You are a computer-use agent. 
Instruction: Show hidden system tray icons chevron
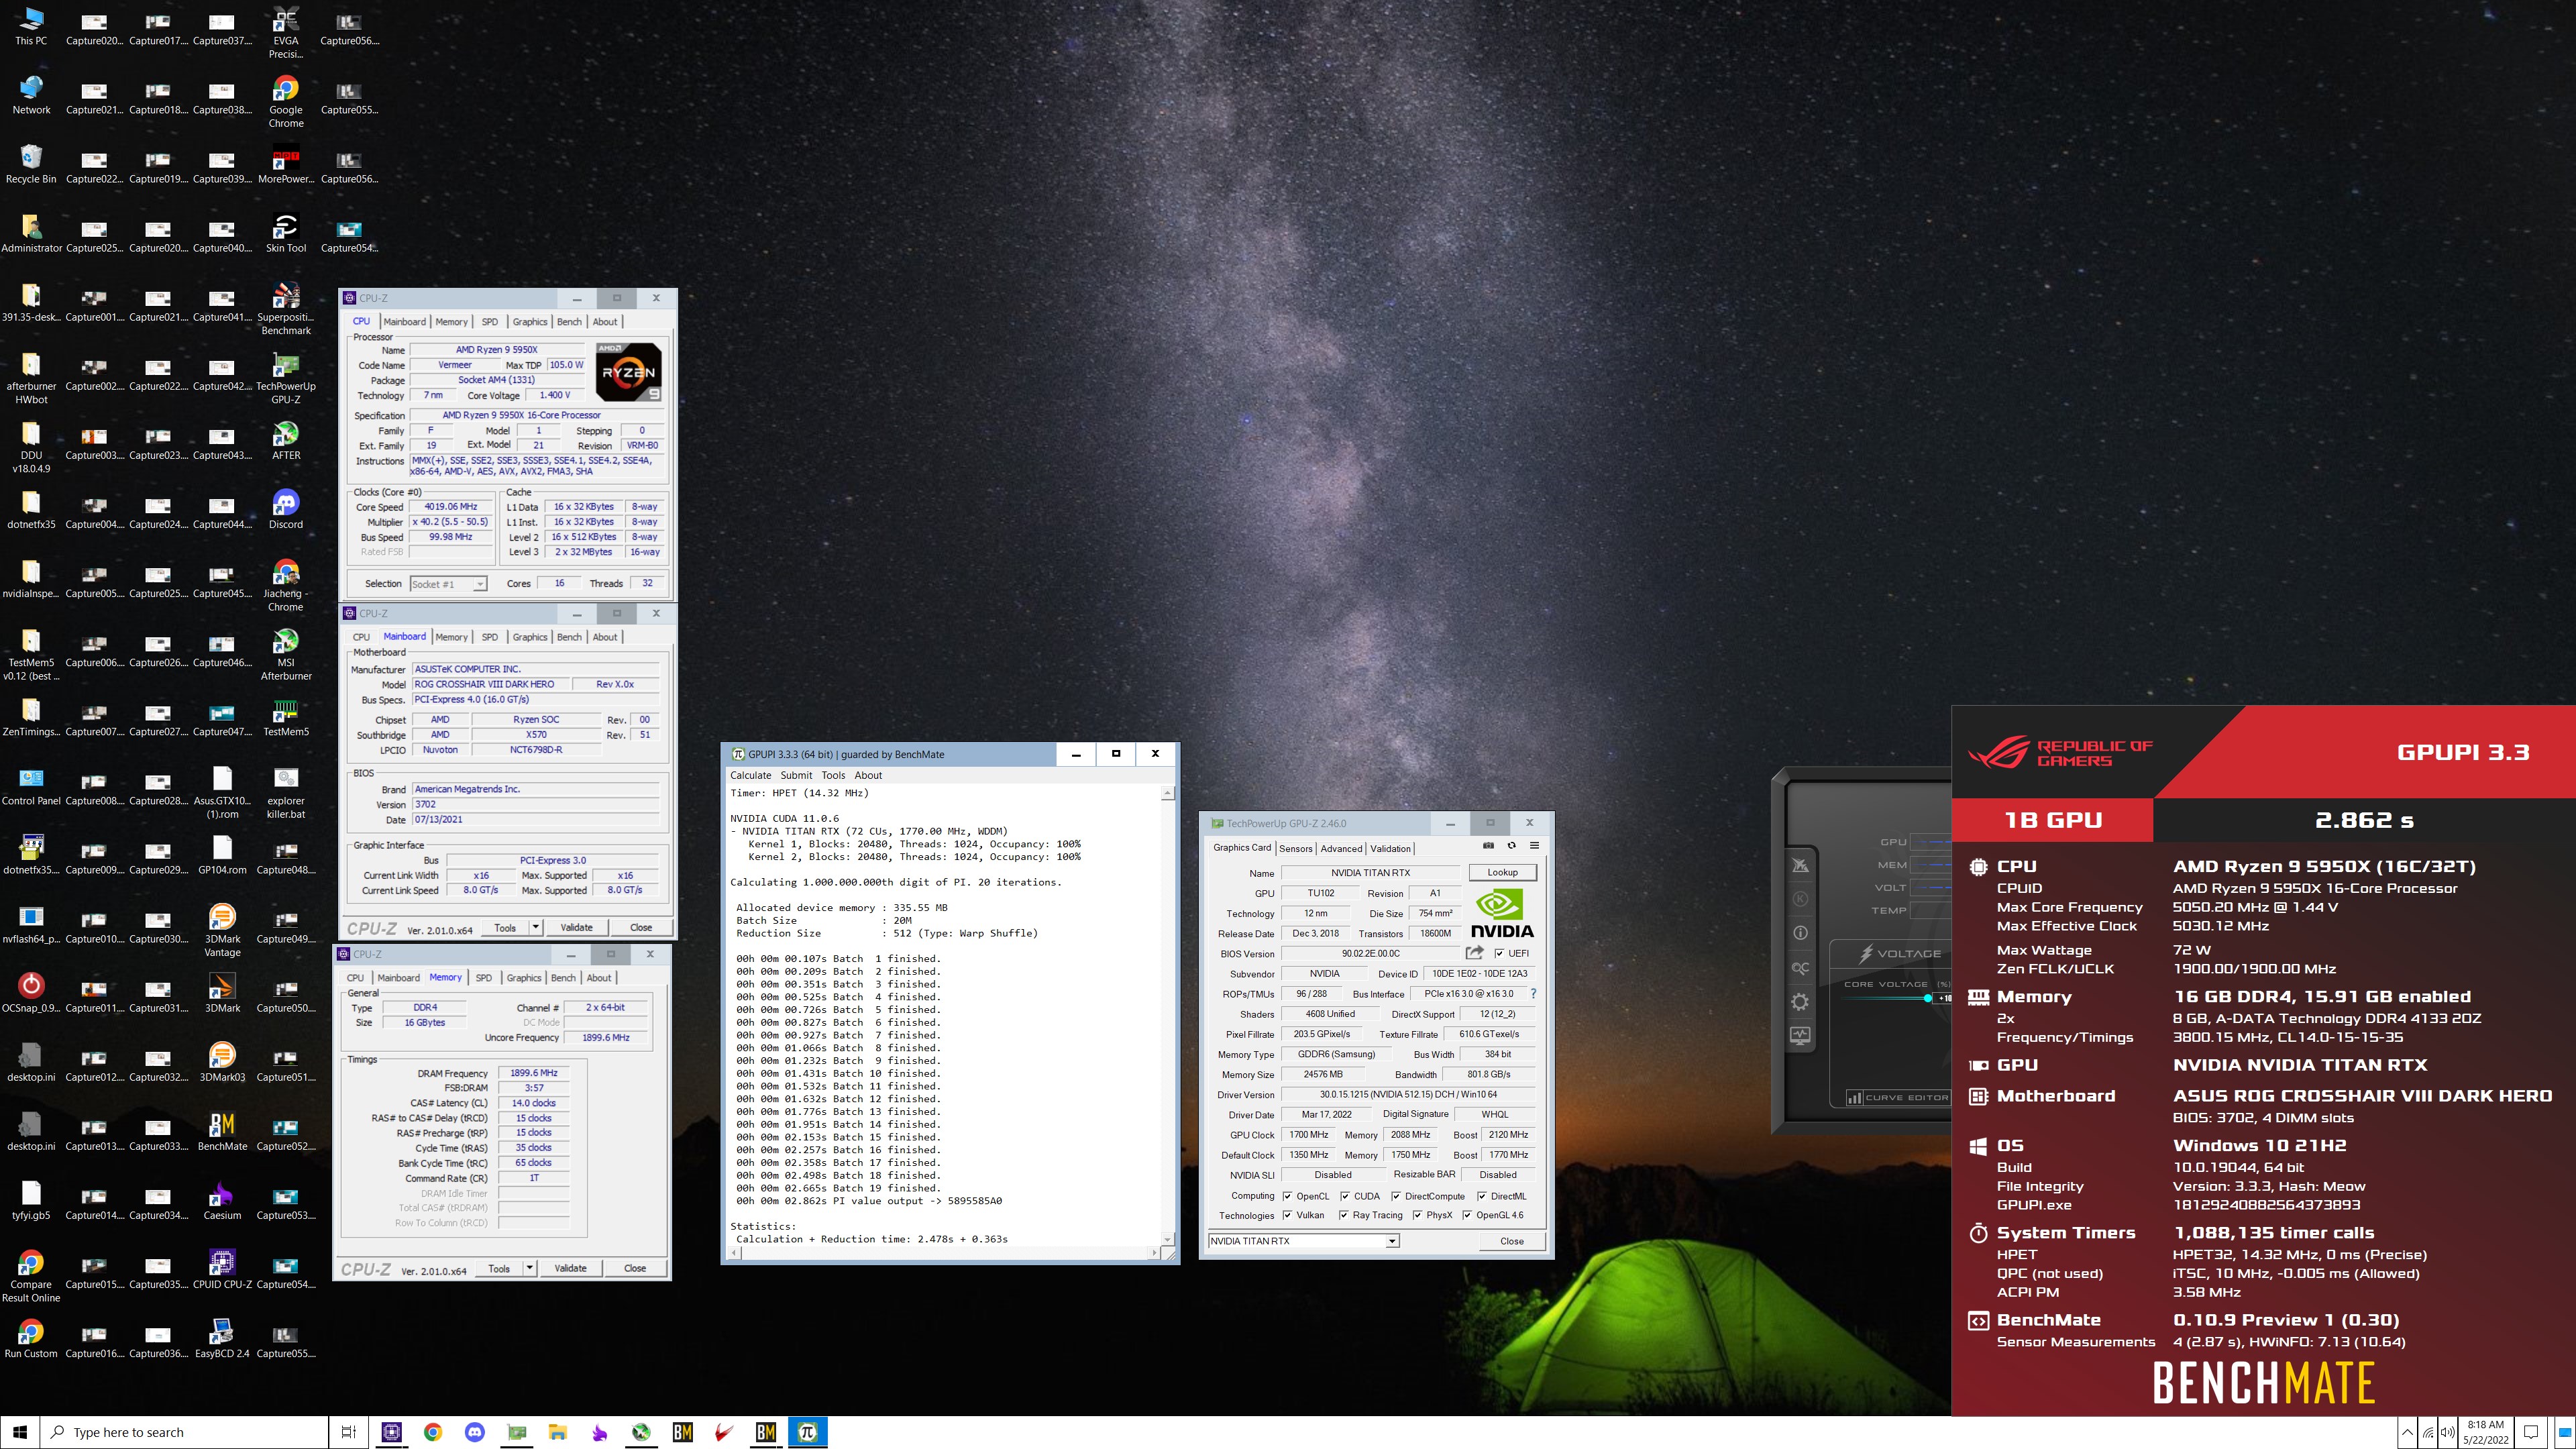click(x=2407, y=1432)
